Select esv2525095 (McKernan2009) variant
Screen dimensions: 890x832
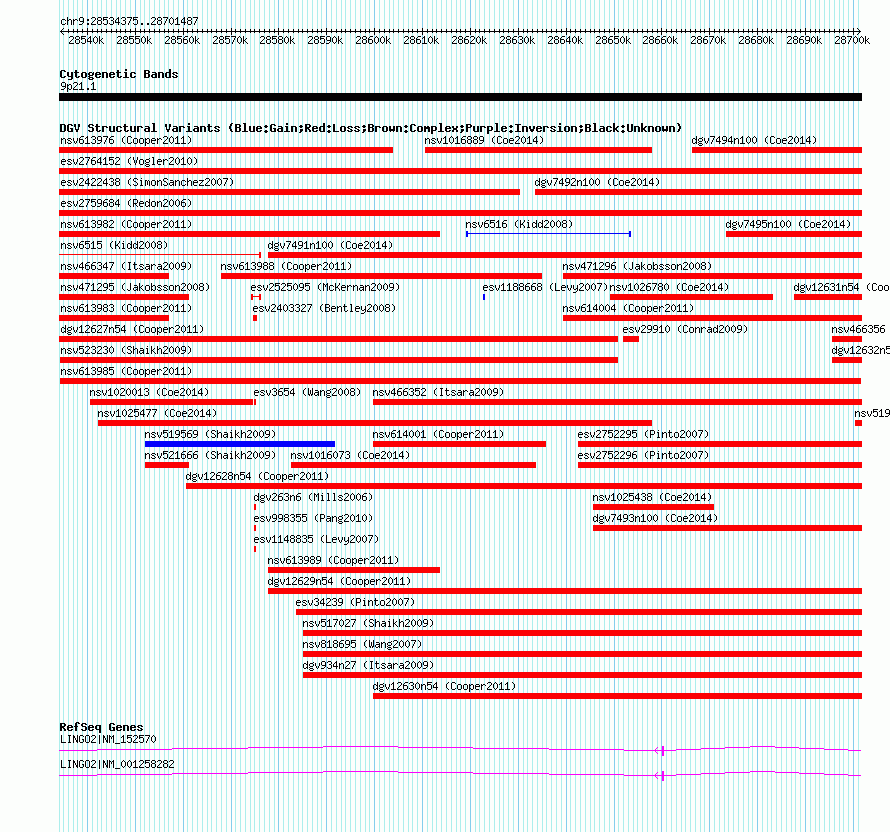(255, 297)
